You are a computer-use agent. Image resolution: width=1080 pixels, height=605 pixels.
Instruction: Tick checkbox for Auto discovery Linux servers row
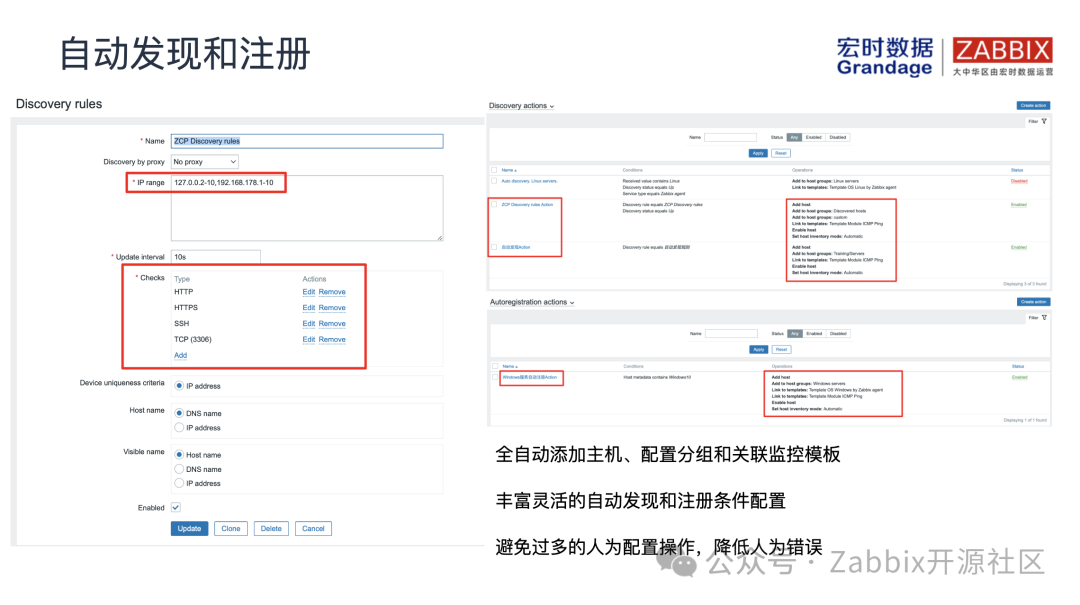pyautogui.click(x=494, y=181)
